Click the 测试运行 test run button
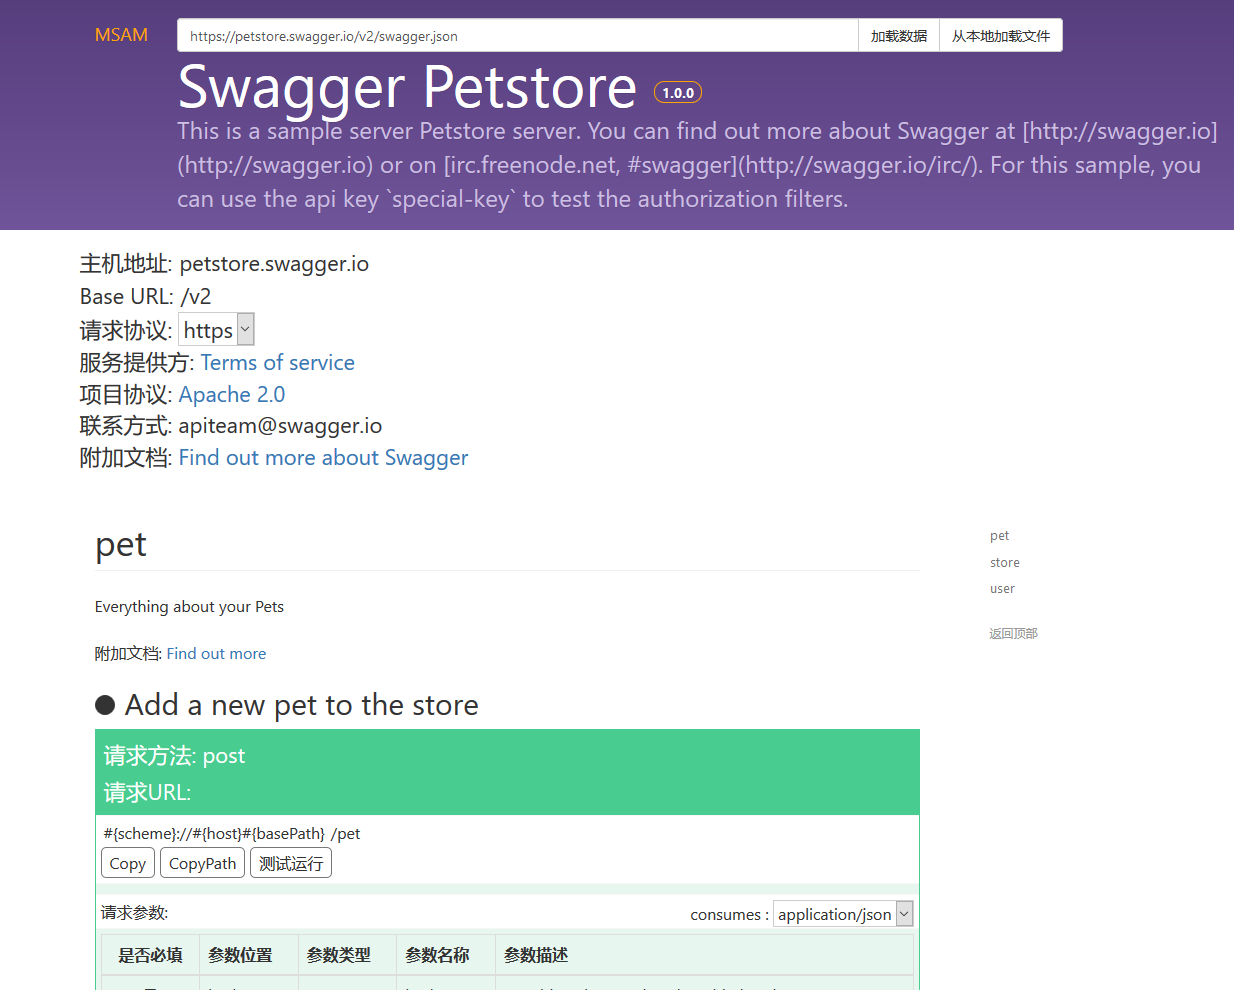This screenshot has height=990, width=1234. [291, 863]
